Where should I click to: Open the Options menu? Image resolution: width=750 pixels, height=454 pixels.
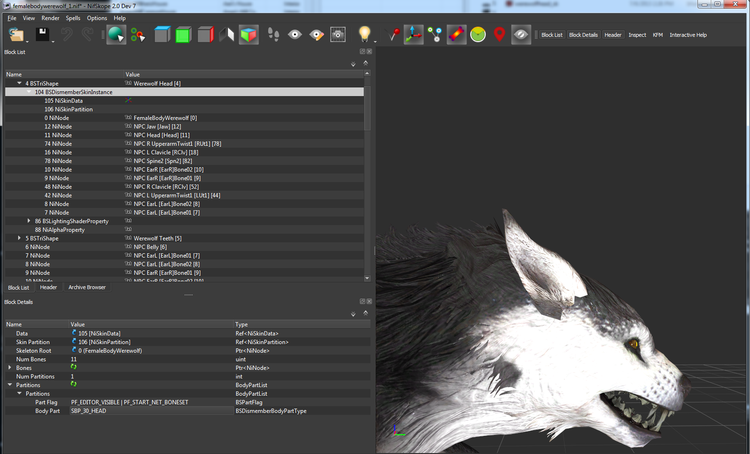click(x=97, y=18)
